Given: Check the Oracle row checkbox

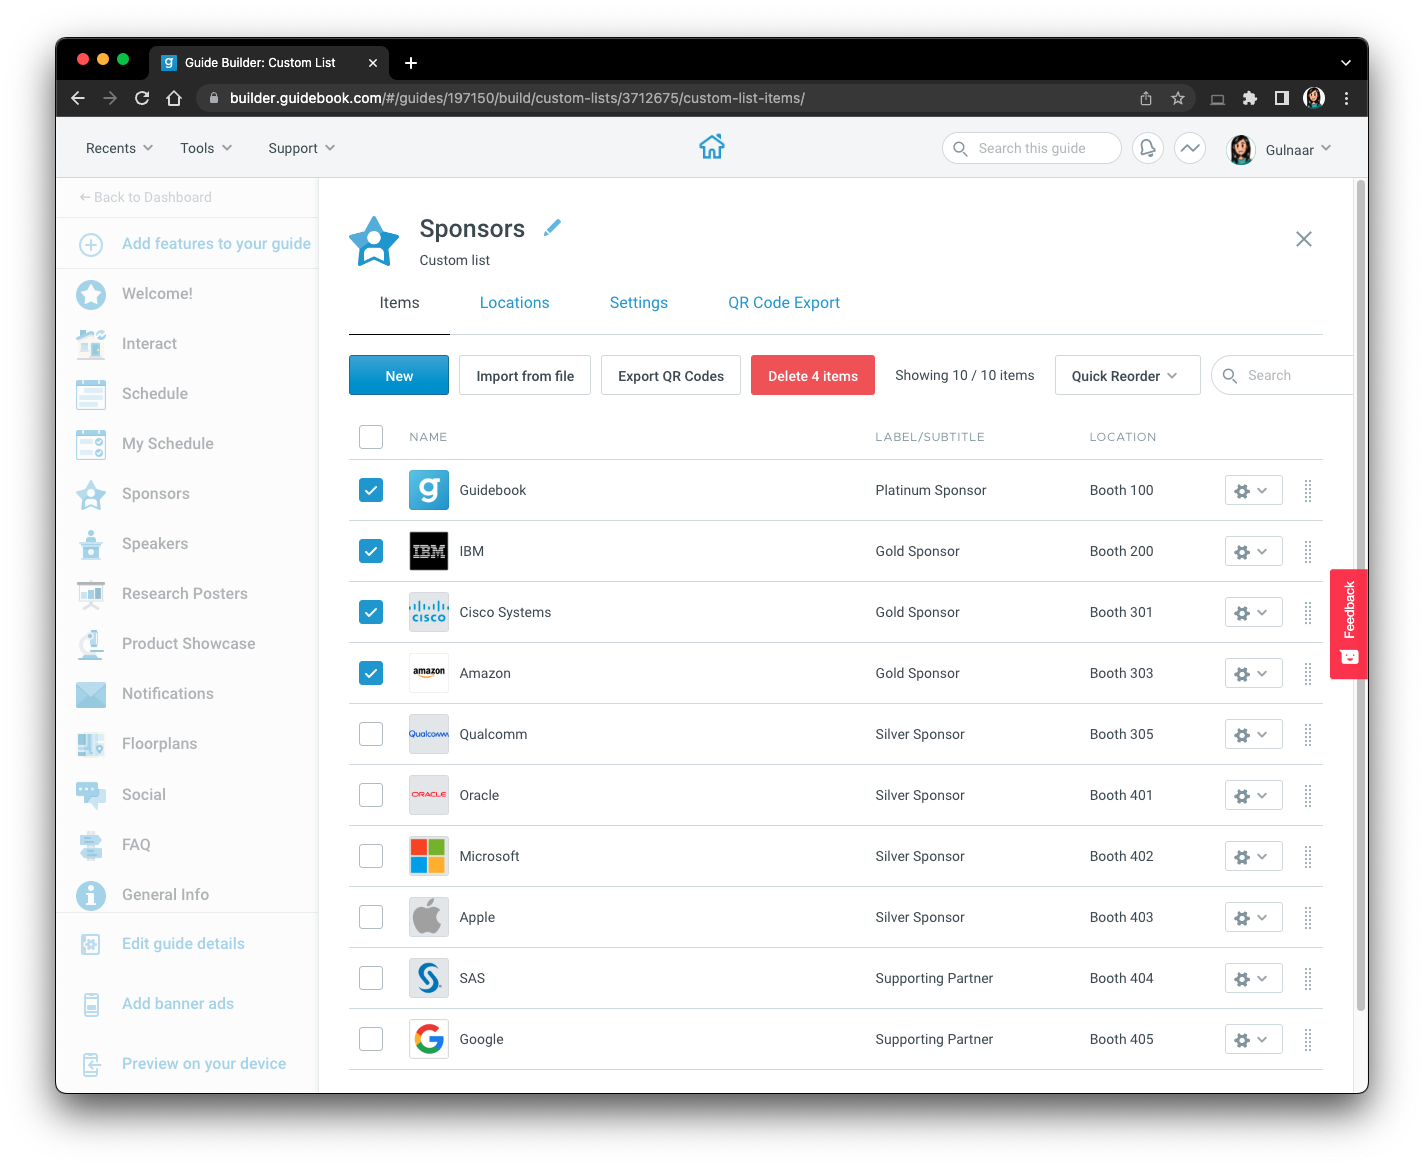Looking at the screenshot, I should click(x=371, y=795).
